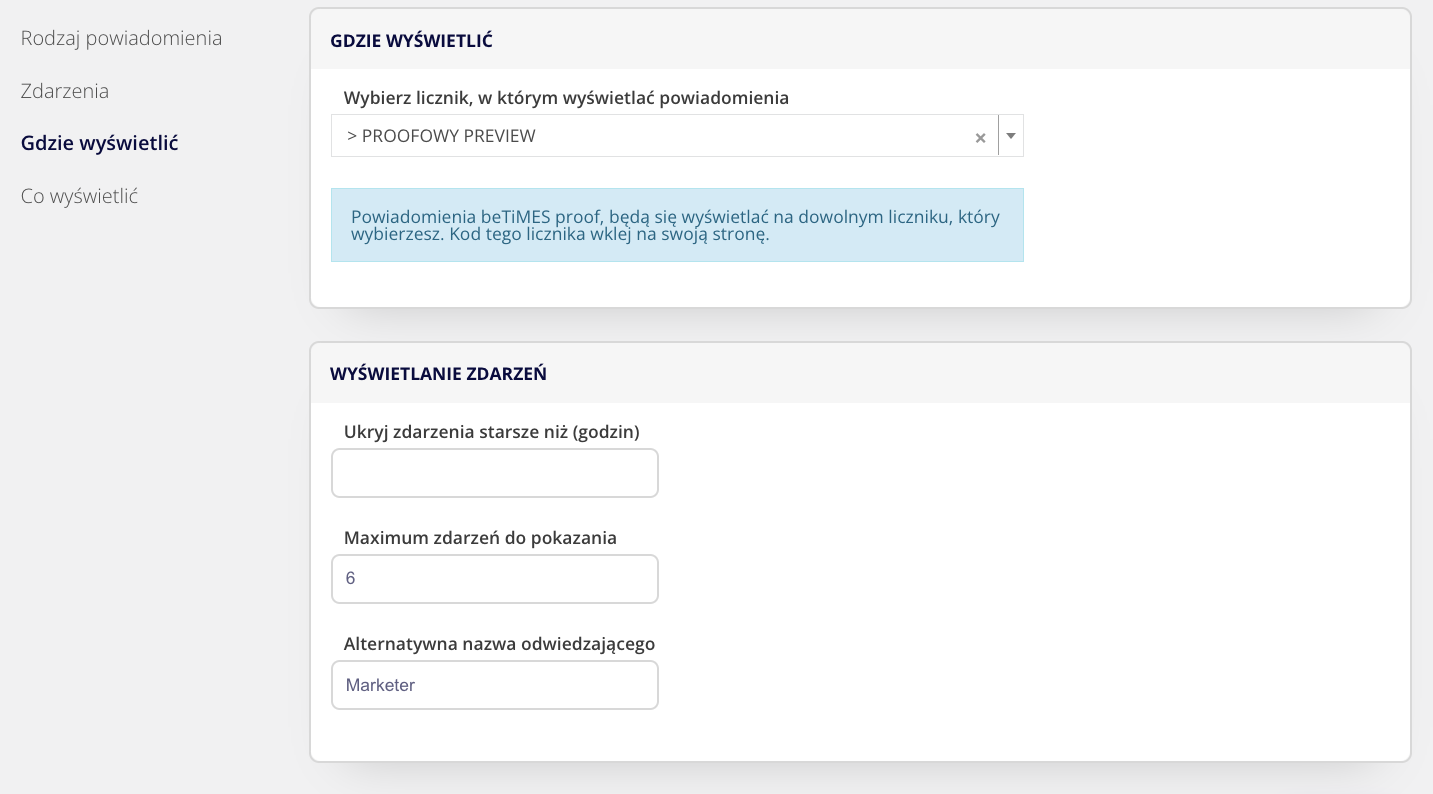Jump to Co wyświetlić section

(79, 196)
